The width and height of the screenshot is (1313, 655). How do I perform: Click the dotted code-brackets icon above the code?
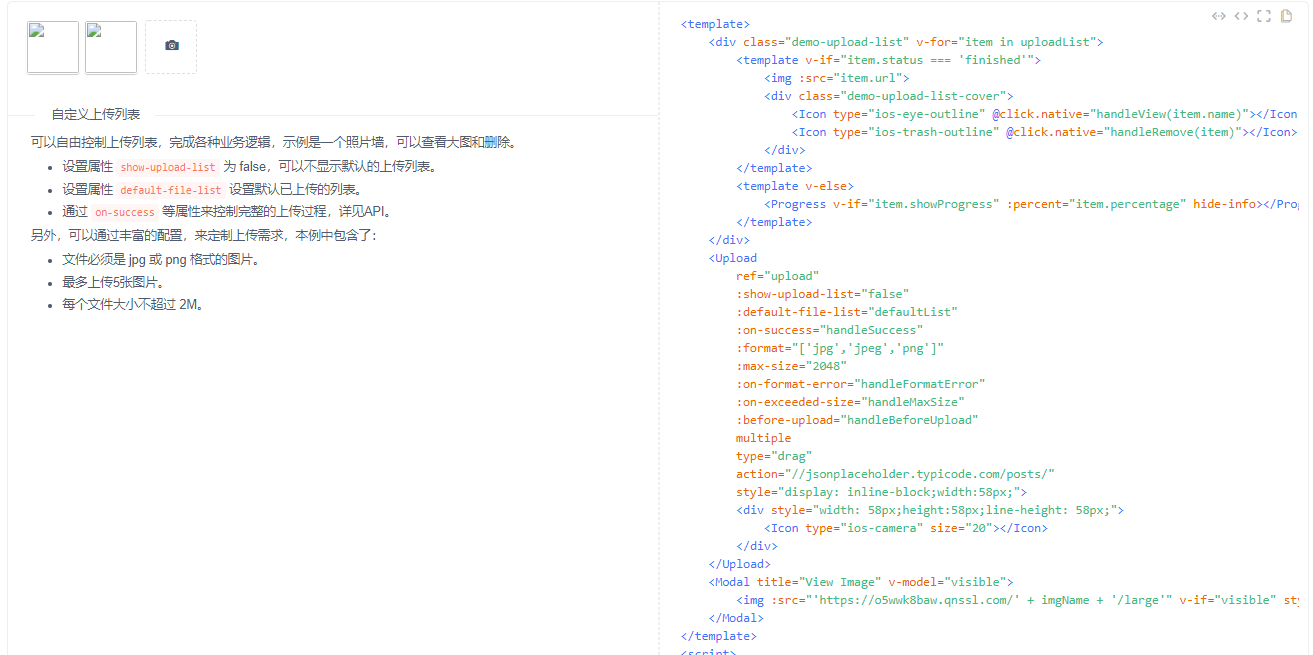[1218, 16]
